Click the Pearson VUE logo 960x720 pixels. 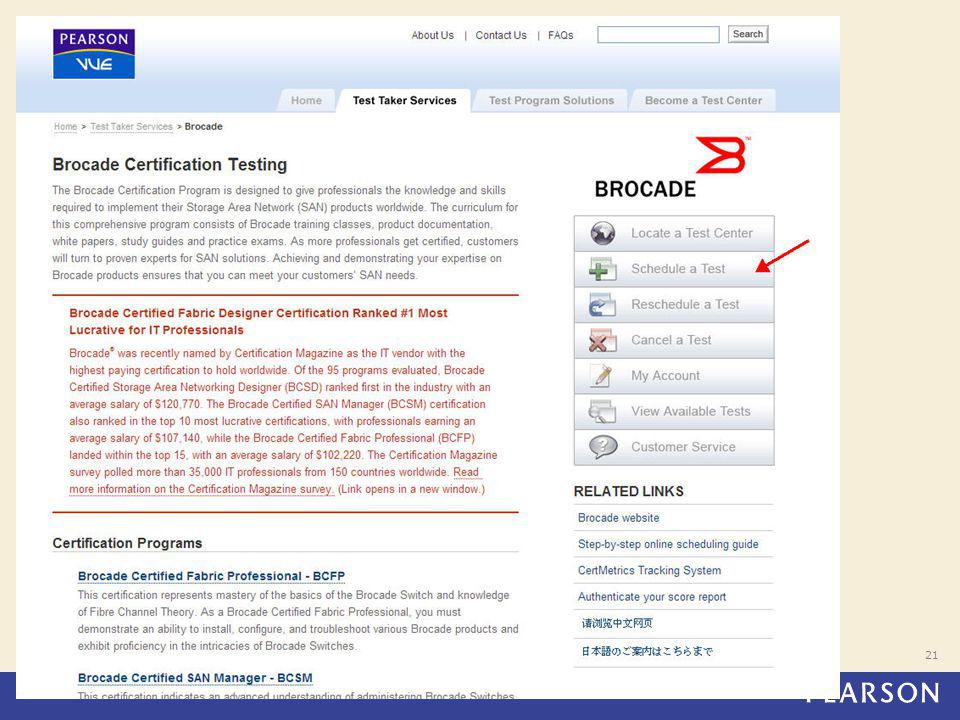(x=94, y=54)
